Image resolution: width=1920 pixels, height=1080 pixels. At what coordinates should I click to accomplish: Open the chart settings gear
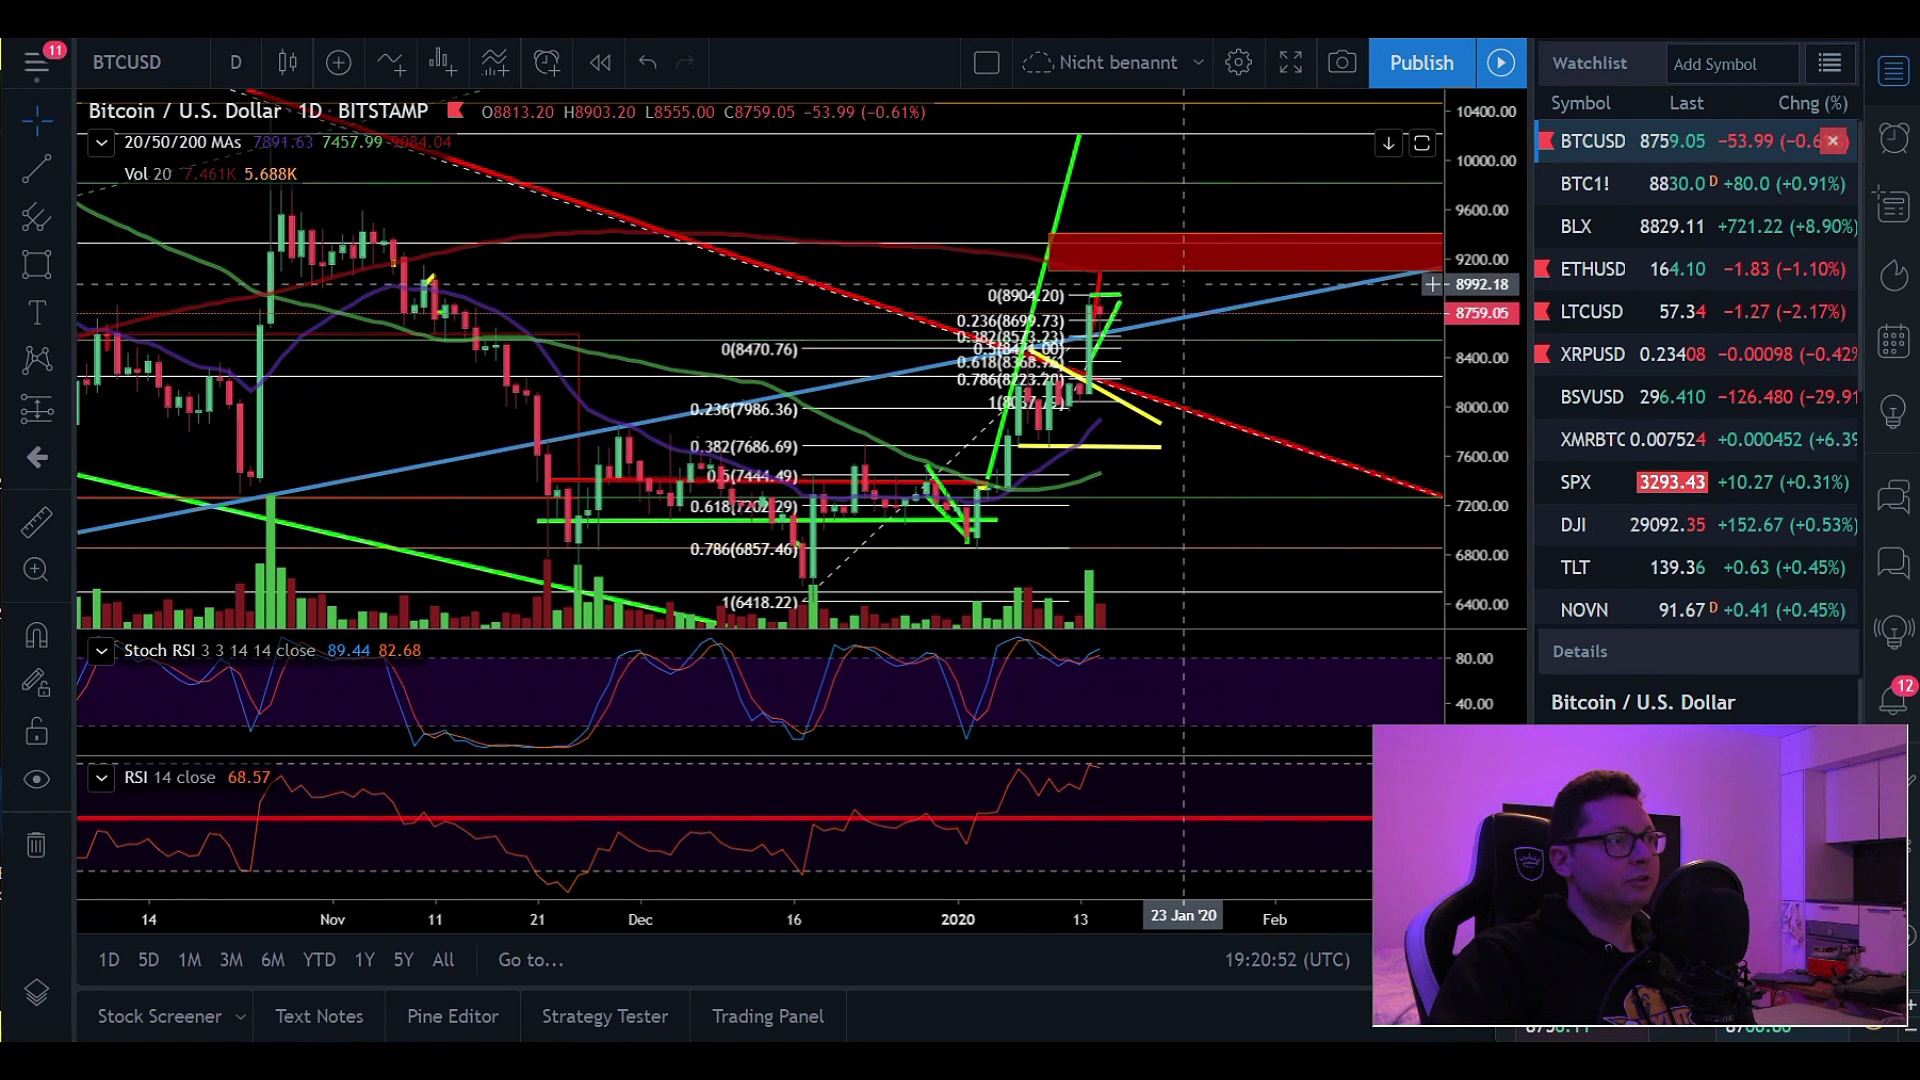tap(1238, 63)
